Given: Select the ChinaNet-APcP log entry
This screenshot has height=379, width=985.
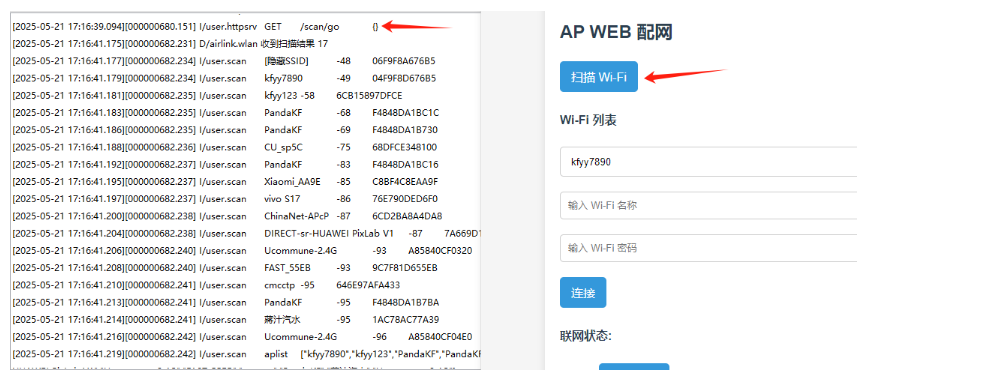Looking at the screenshot, I should tap(227, 216).
